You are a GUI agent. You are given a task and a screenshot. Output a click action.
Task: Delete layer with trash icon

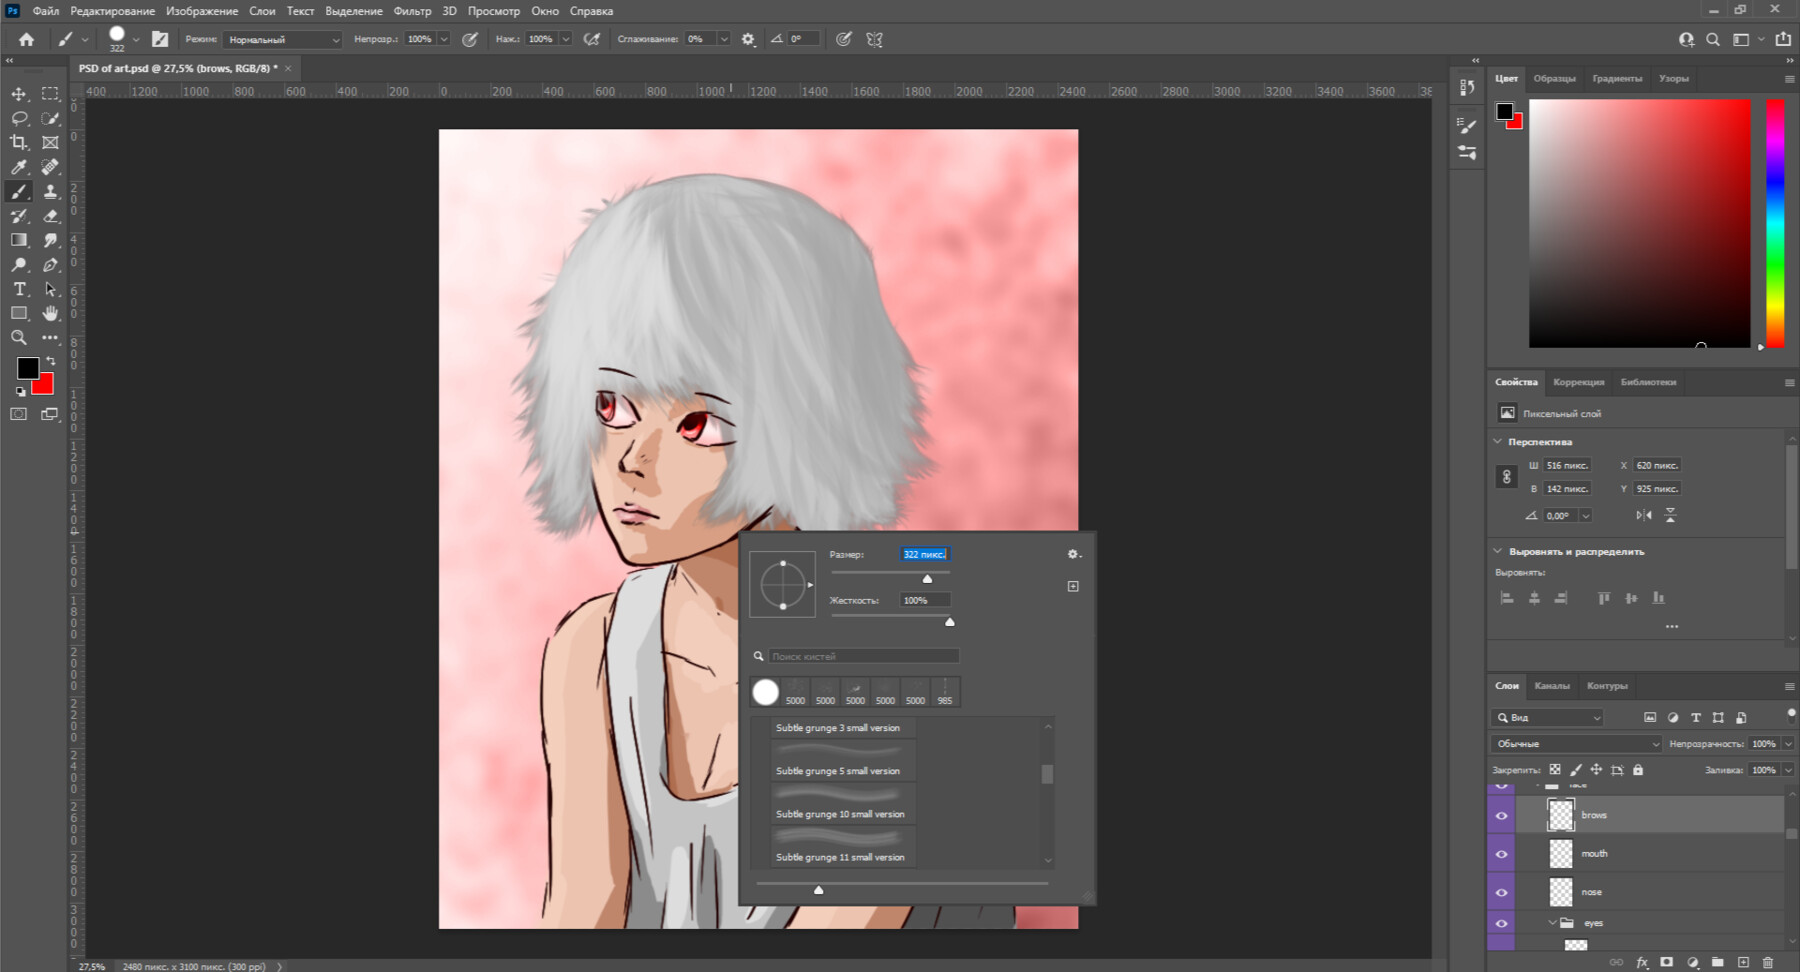click(1768, 962)
